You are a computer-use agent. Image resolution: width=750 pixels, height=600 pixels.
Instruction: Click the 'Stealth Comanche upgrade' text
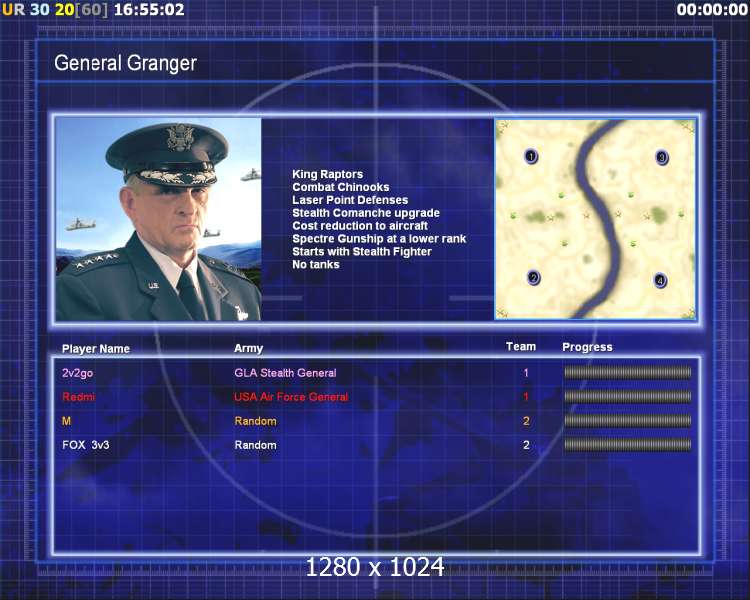click(366, 213)
